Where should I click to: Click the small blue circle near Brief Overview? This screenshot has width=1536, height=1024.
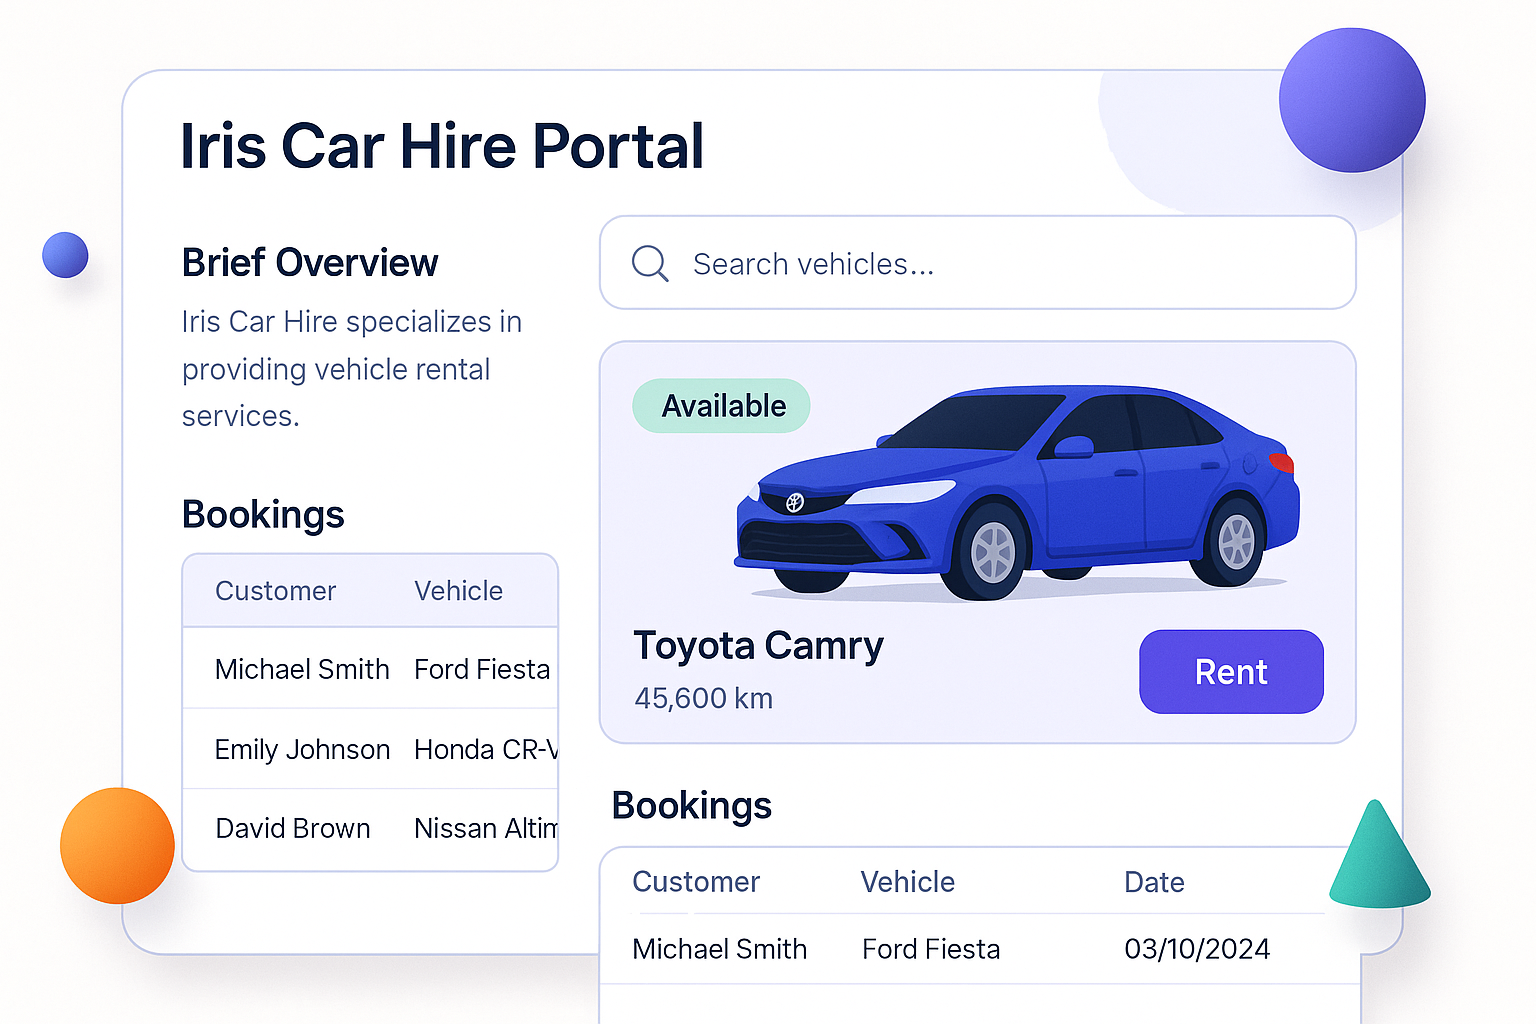click(x=65, y=255)
